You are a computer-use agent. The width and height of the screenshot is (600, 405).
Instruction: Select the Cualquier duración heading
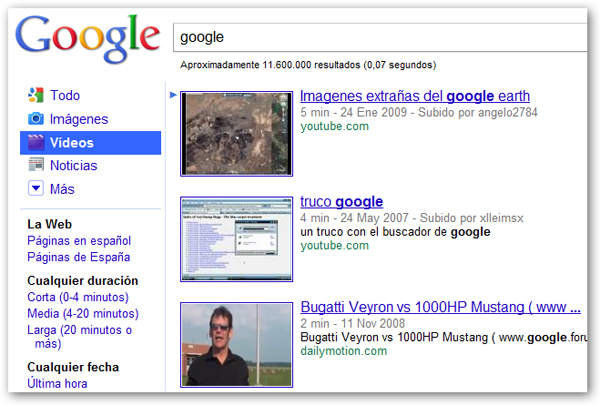tap(83, 281)
